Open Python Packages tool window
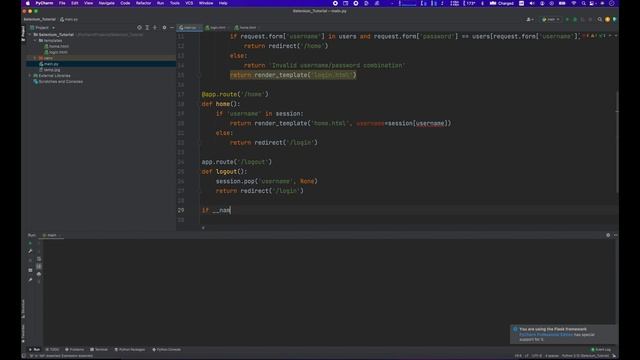 pyautogui.click(x=130, y=349)
